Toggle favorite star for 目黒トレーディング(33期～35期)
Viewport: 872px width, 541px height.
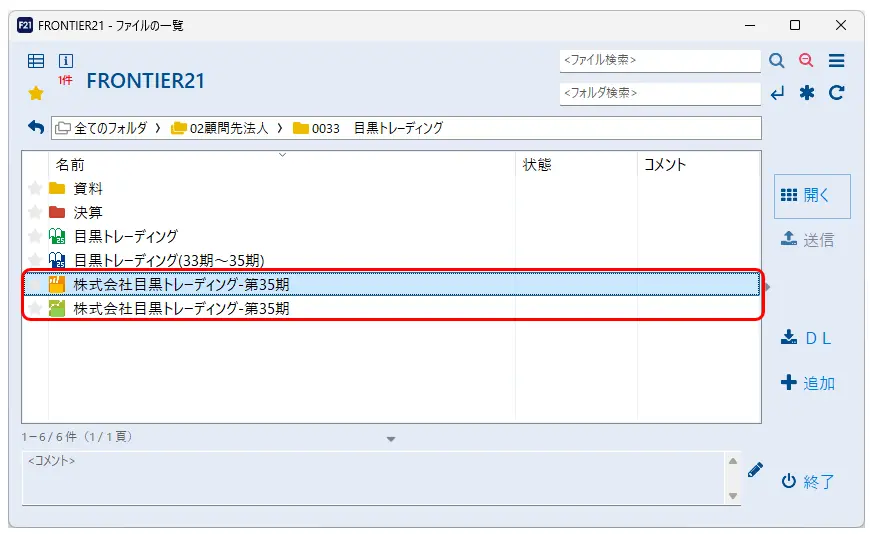click(x=35, y=260)
